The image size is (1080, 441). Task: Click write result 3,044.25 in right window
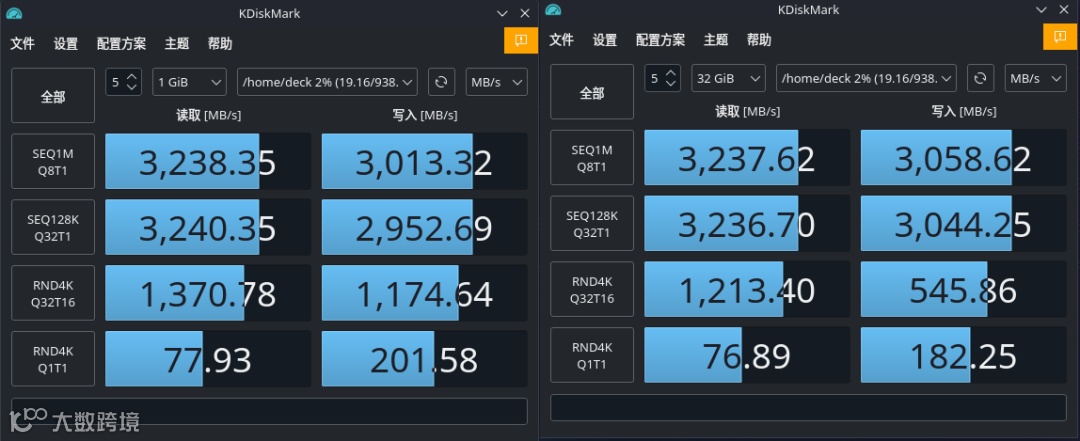tap(964, 223)
